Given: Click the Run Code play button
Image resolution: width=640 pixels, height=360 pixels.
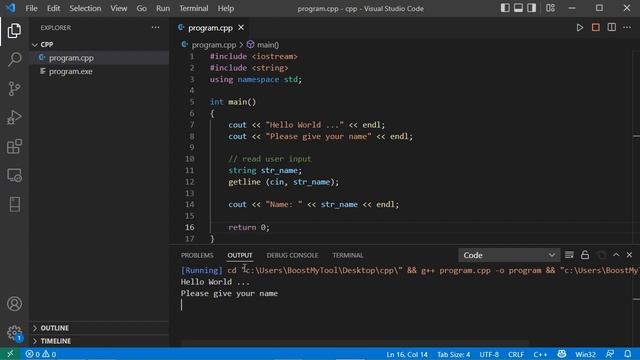Looking at the screenshot, I should (580, 28).
